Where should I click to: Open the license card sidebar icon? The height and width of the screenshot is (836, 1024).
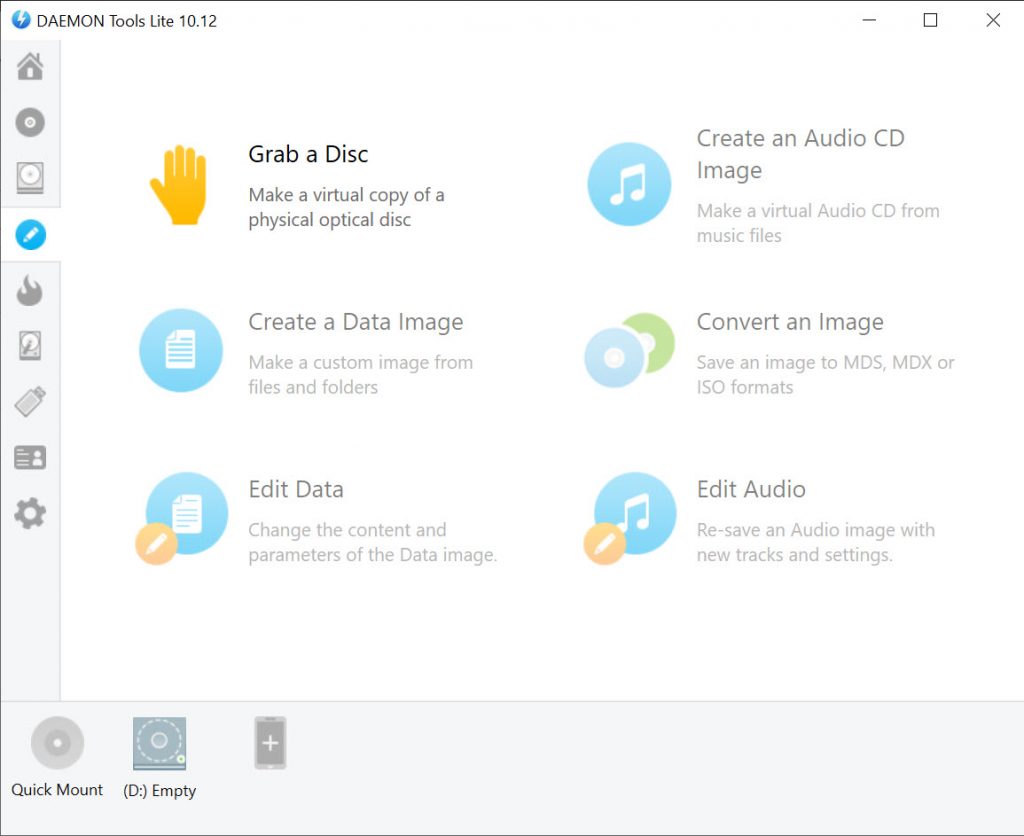tap(30, 458)
